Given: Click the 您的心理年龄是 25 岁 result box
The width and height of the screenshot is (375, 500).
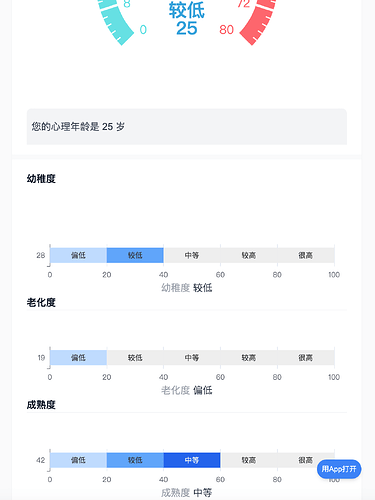Looking at the screenshot, I should [x=187, y=127].
